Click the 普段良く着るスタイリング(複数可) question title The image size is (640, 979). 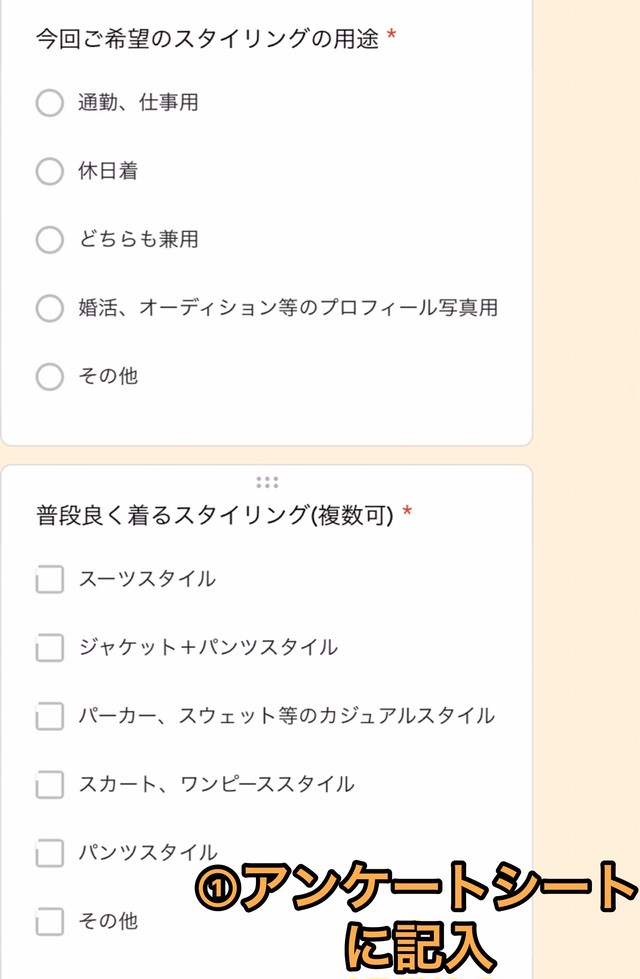coord(215,515)
